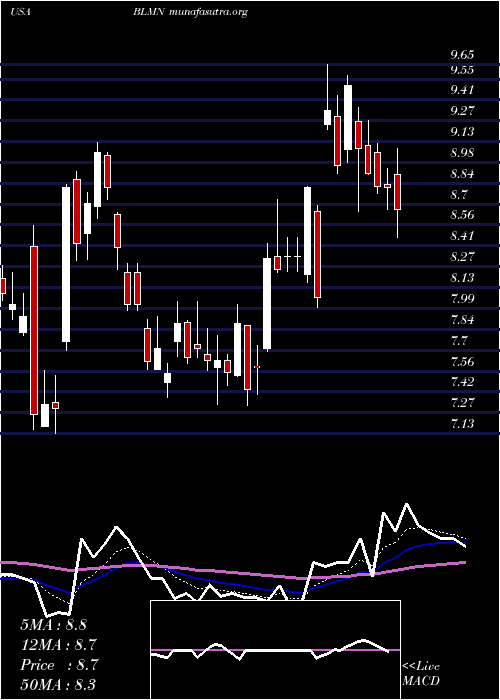Select the 7.27 price level label

click(x=462, y=403)
